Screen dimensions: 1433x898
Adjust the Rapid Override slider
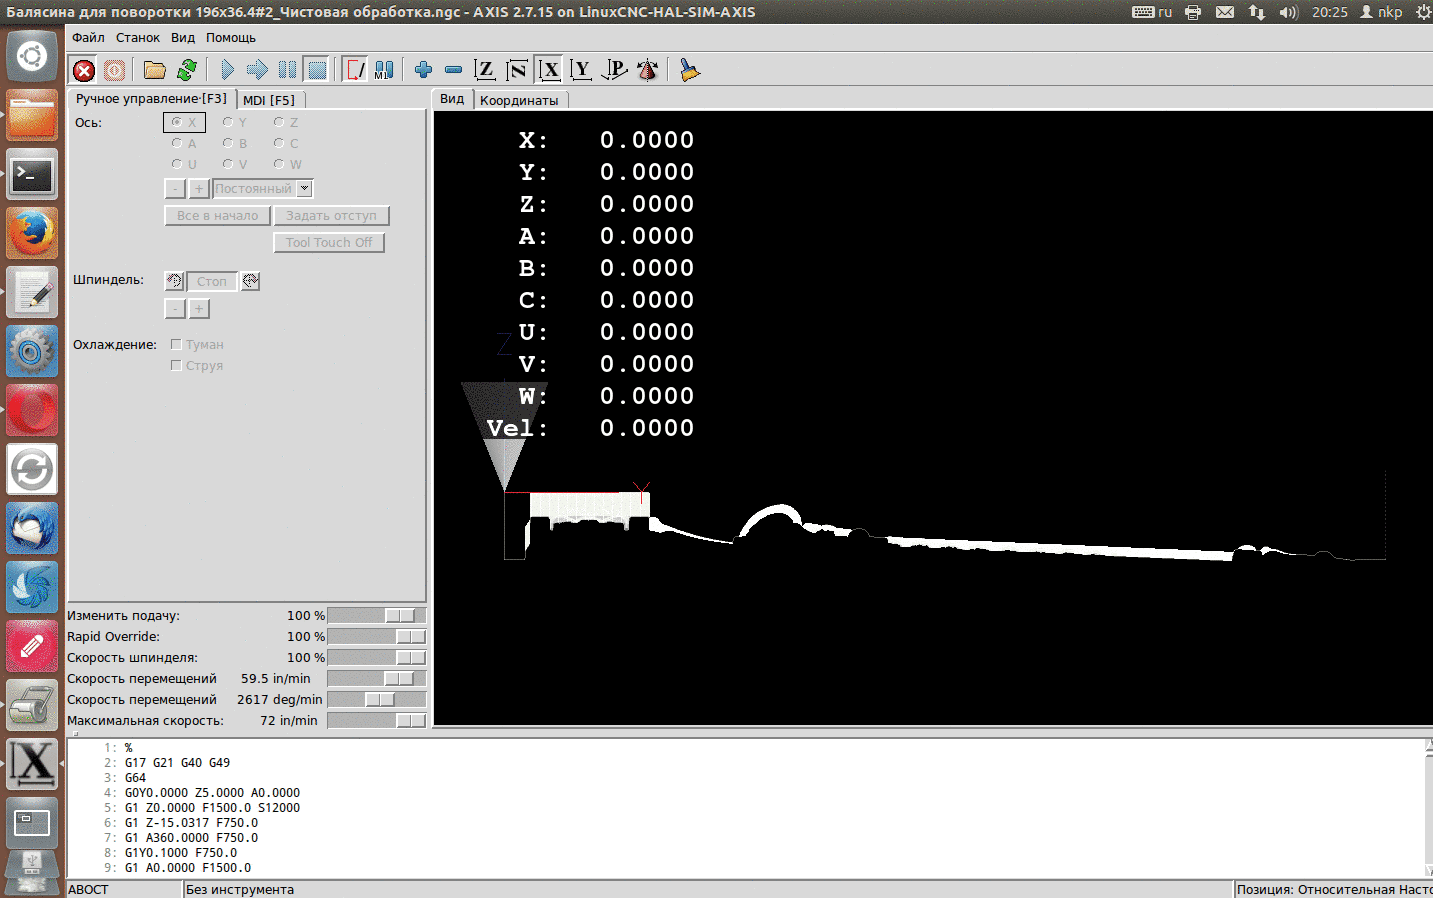coord(376,636)
